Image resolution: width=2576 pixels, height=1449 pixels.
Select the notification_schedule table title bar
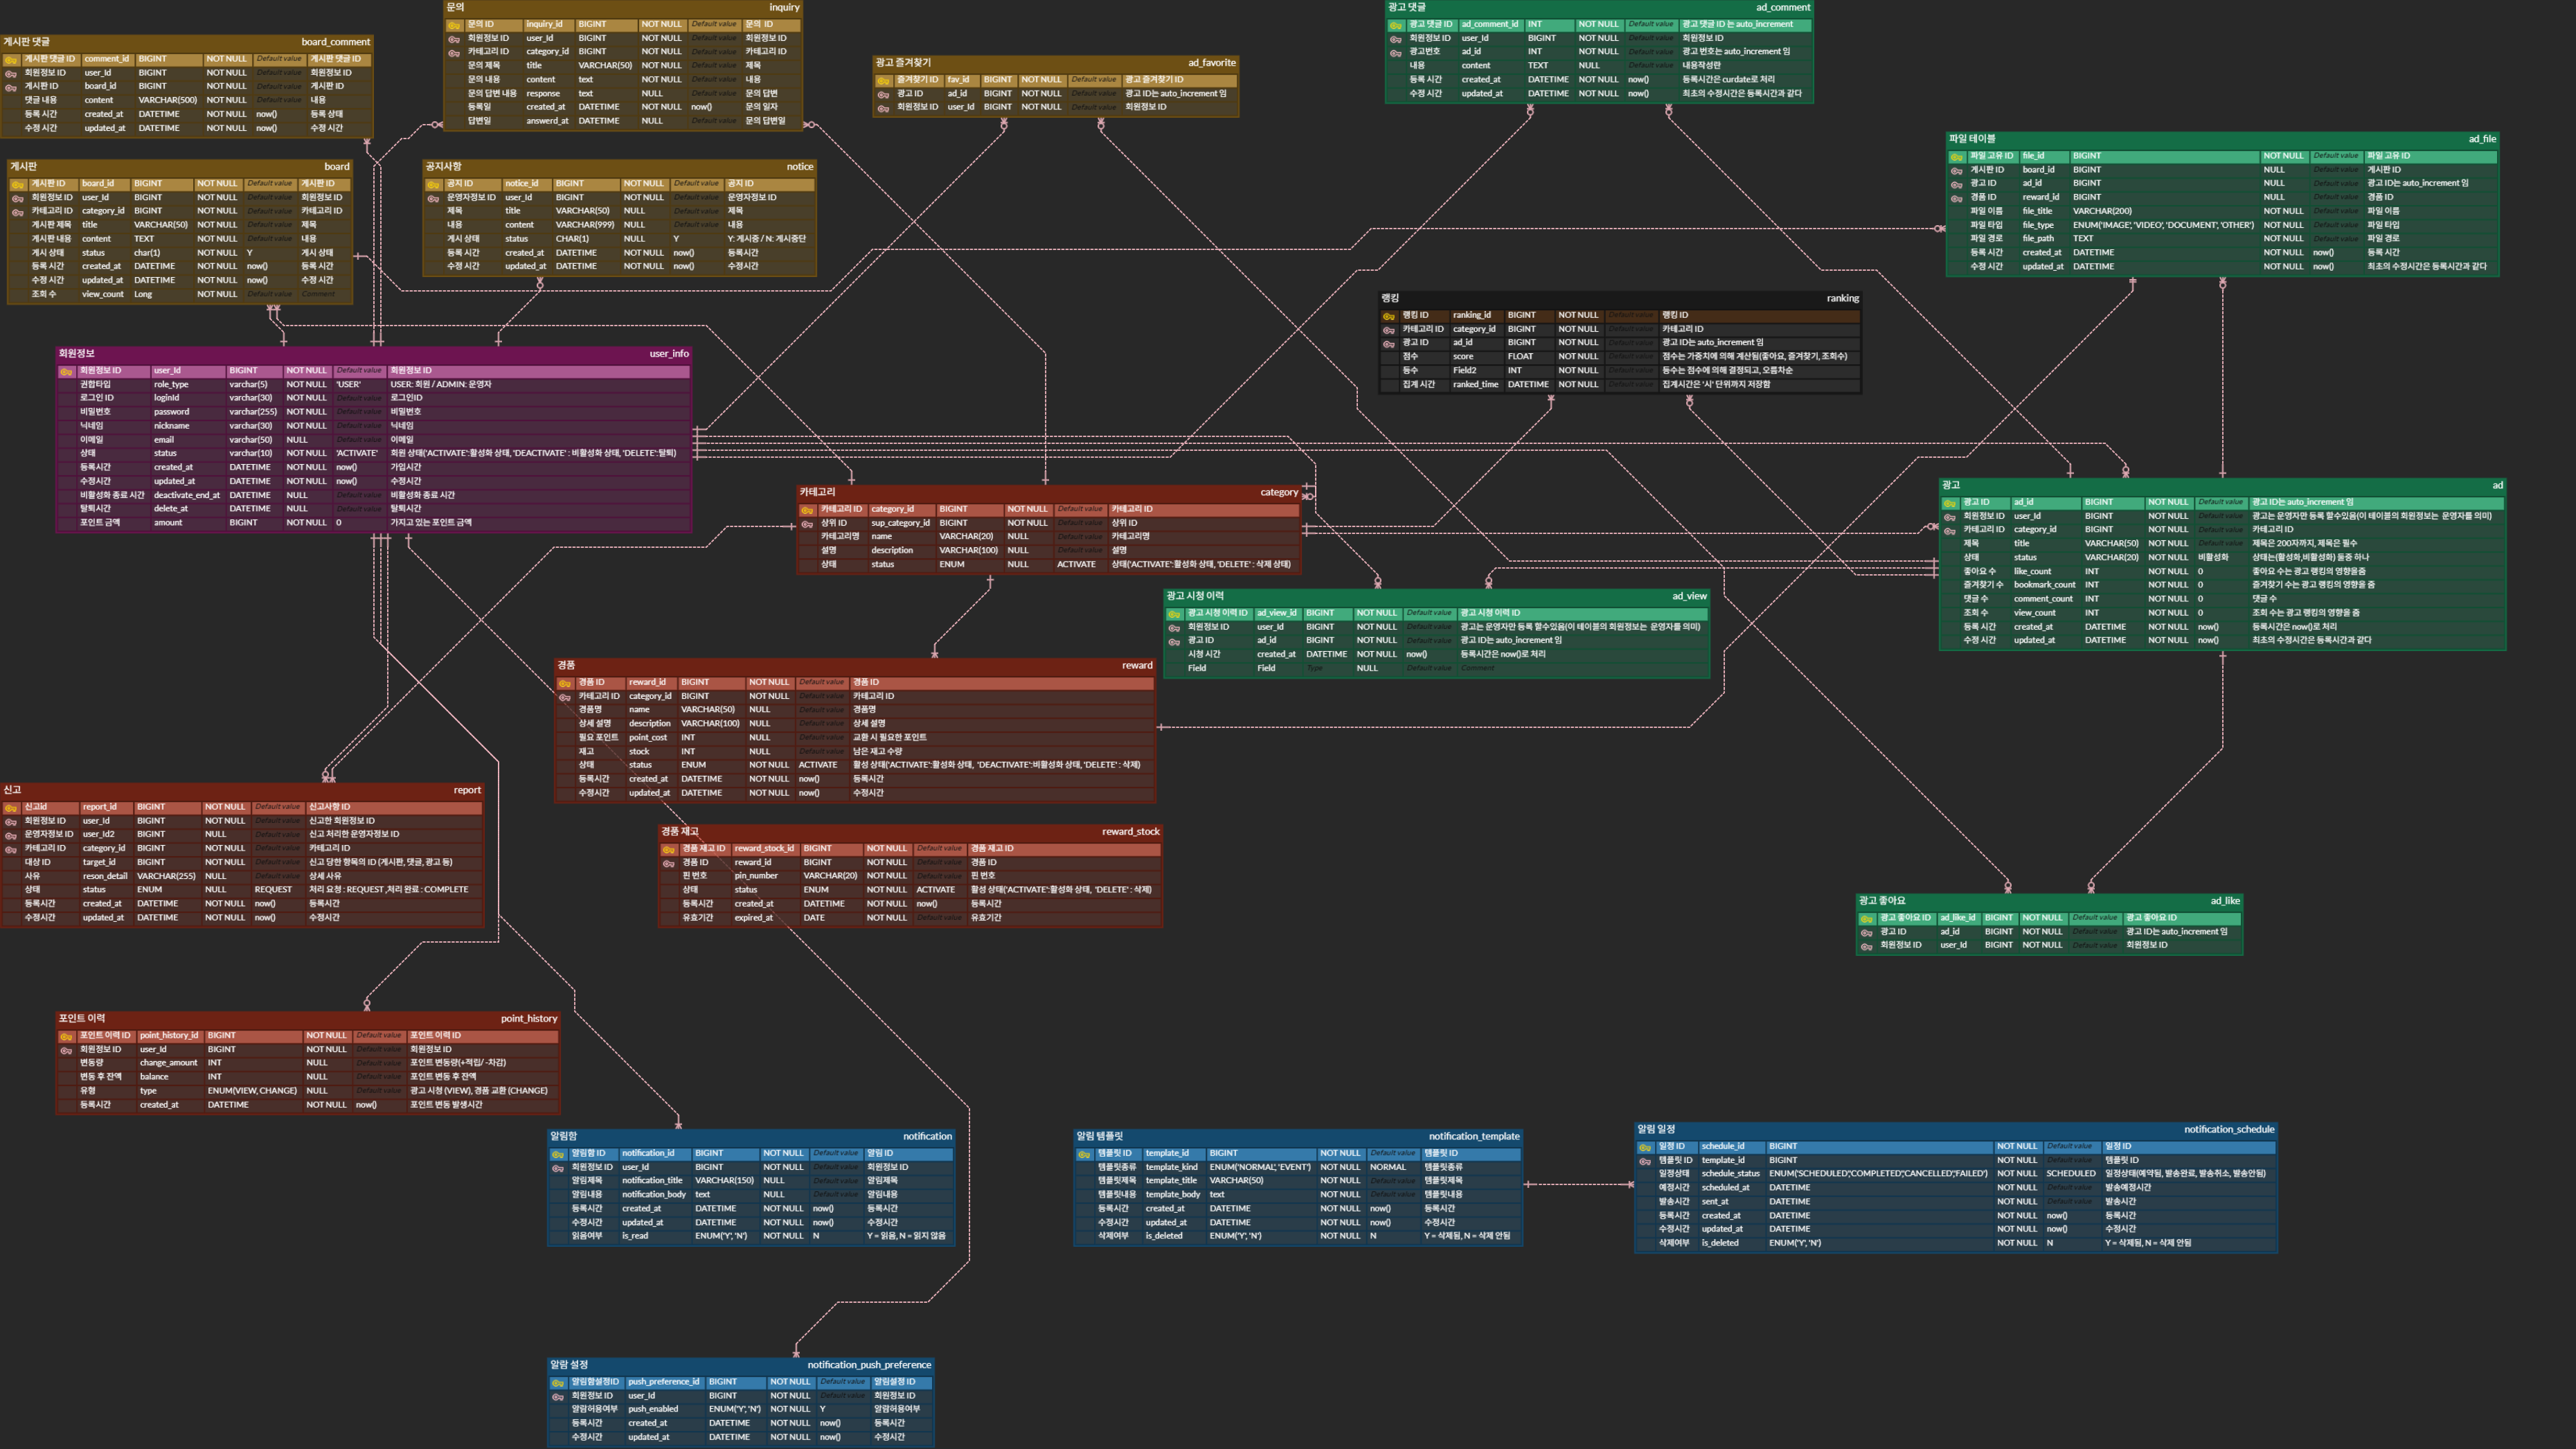[x=1955, y=1129]
